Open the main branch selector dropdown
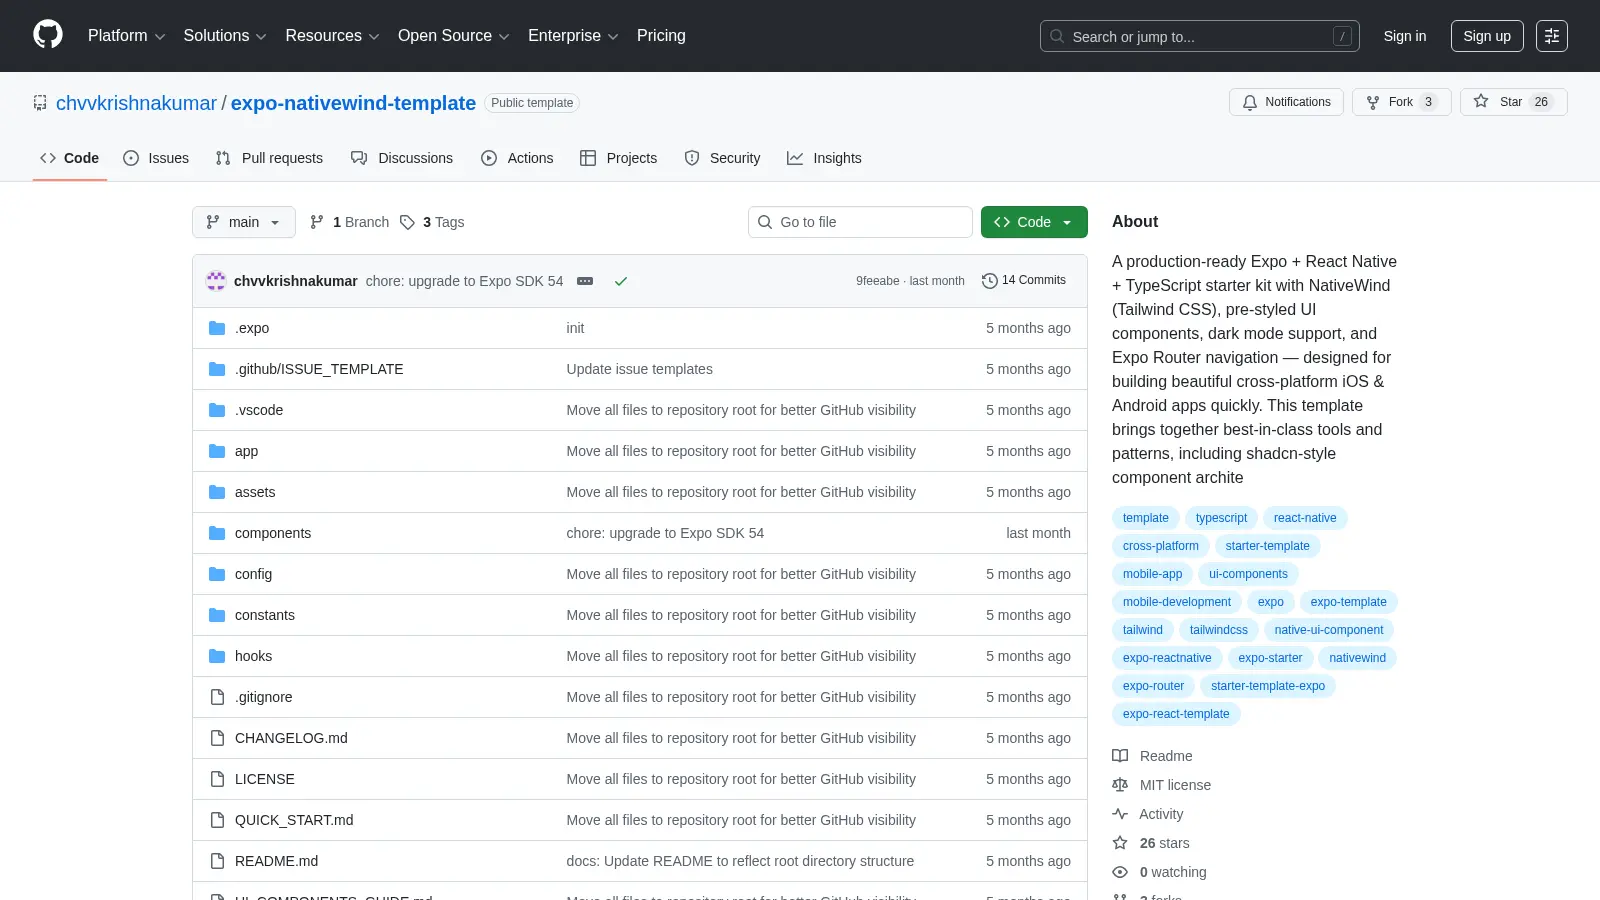This screenshot has height=900, width=1600. (x=244, y=222)
